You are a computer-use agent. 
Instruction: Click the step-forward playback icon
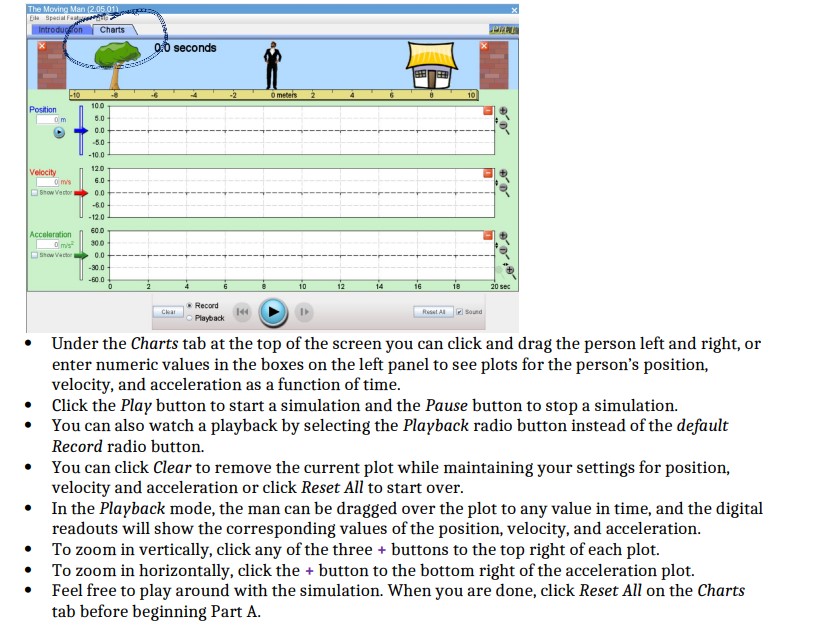click(x=302, y=312)
